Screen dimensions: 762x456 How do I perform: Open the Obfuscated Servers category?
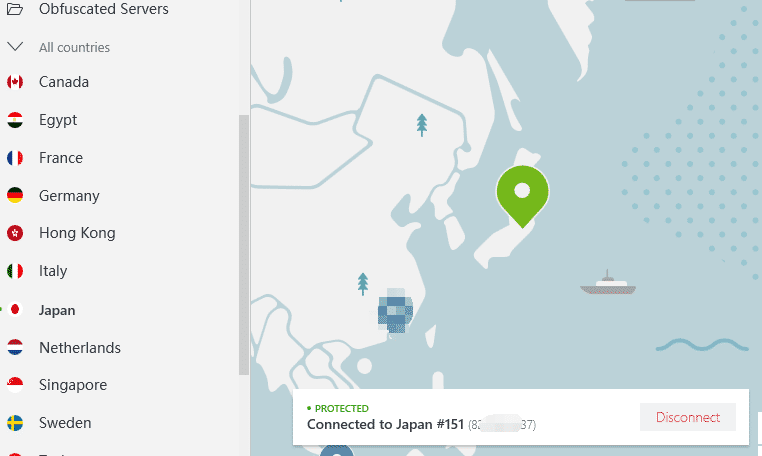pos(104,9)
